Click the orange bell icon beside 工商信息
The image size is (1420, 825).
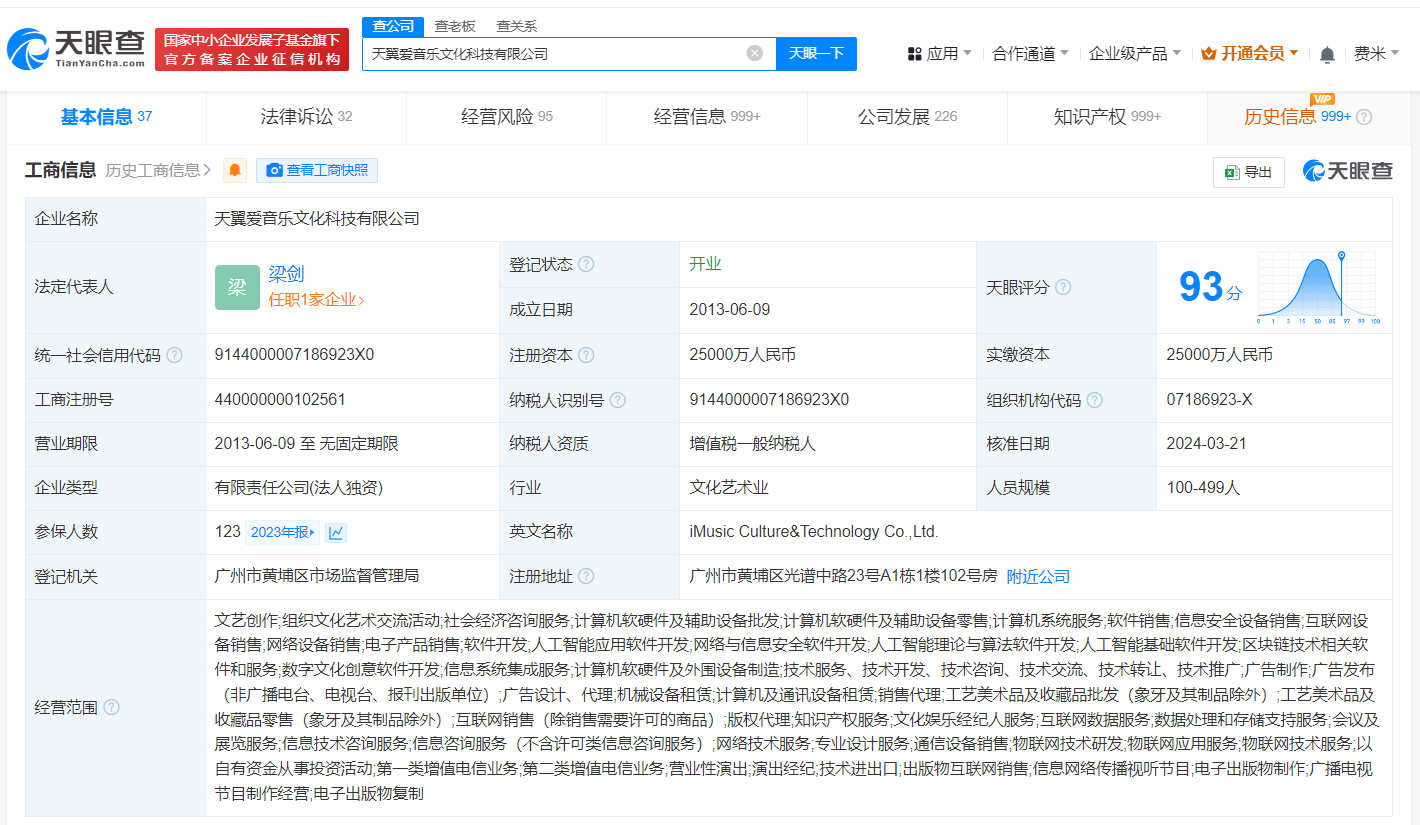pyautogui.click(x=233, y=170)
